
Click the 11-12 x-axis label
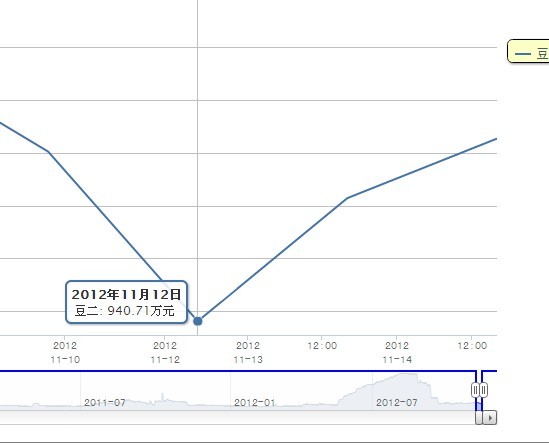[165, 352]
